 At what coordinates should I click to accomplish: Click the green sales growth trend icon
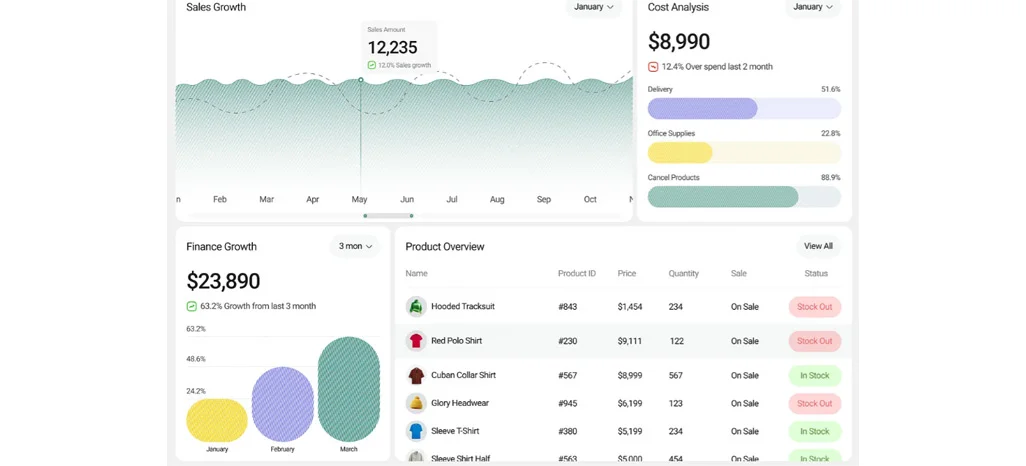[372, 65]
